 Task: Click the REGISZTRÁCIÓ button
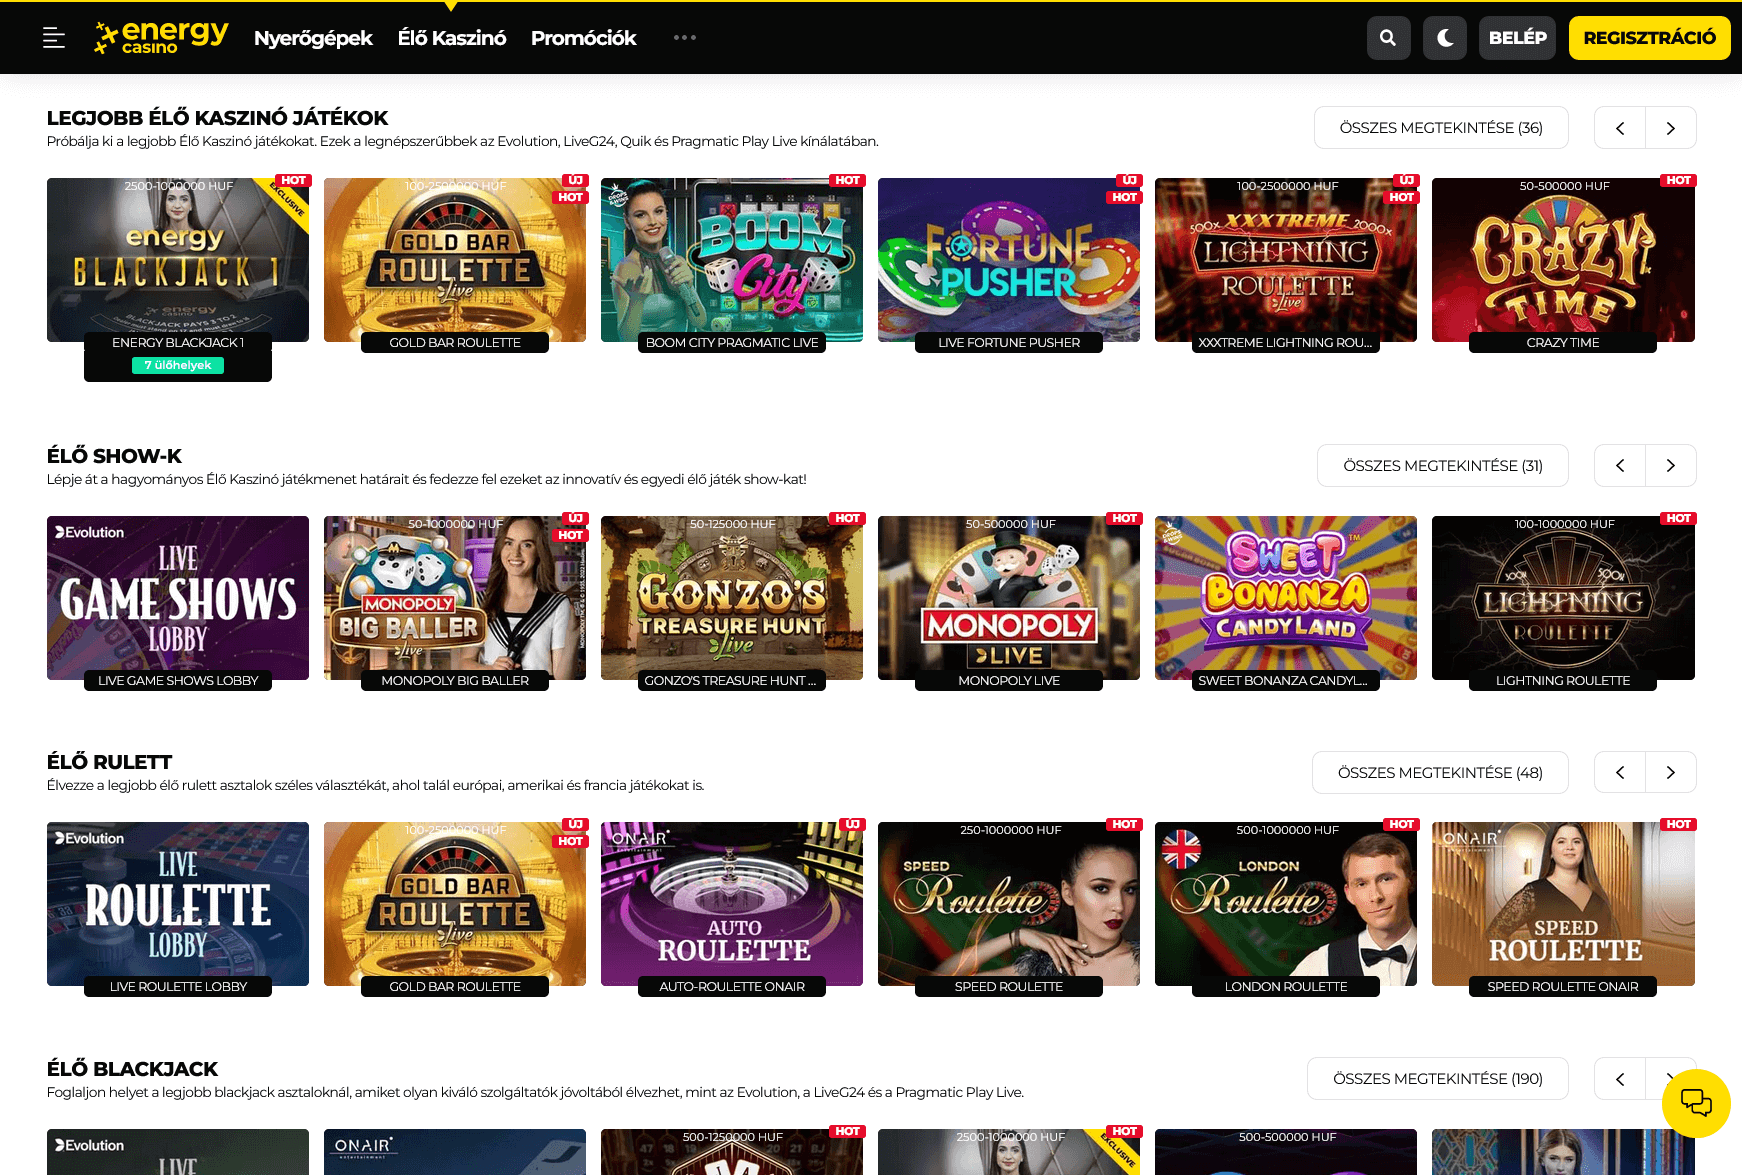tap(1650, 38)
